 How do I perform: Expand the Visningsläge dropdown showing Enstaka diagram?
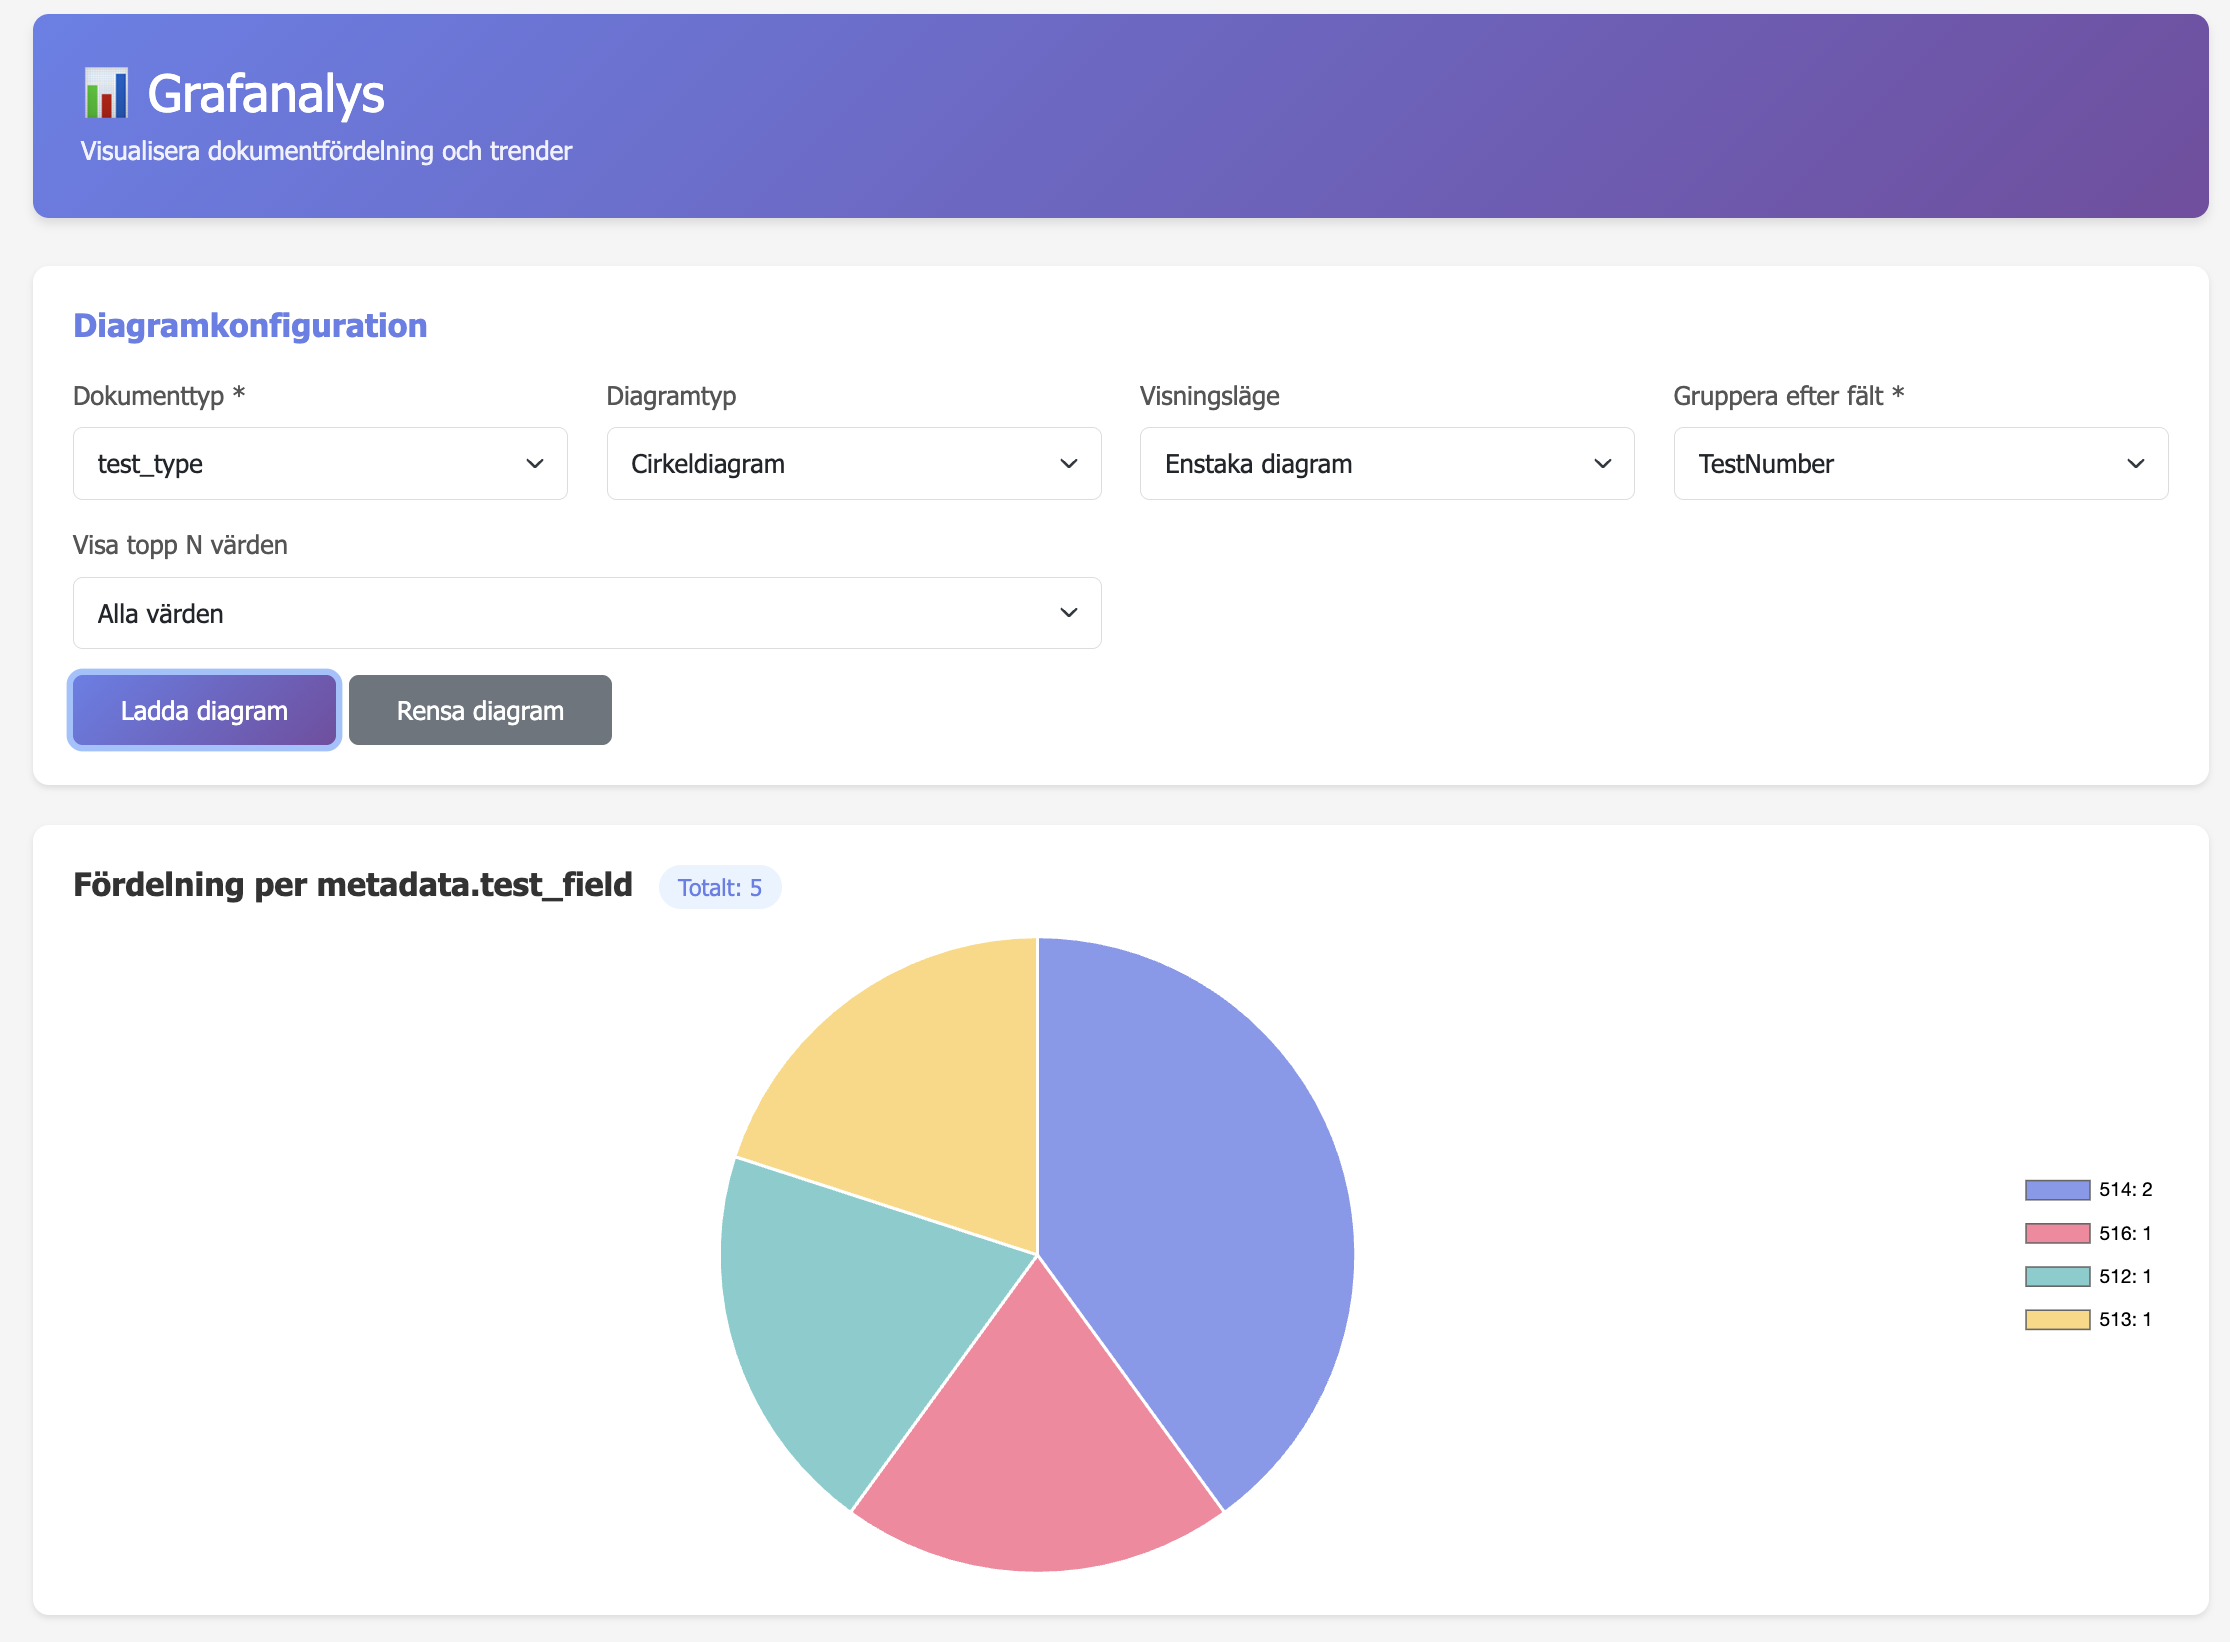click(1386, 464)
